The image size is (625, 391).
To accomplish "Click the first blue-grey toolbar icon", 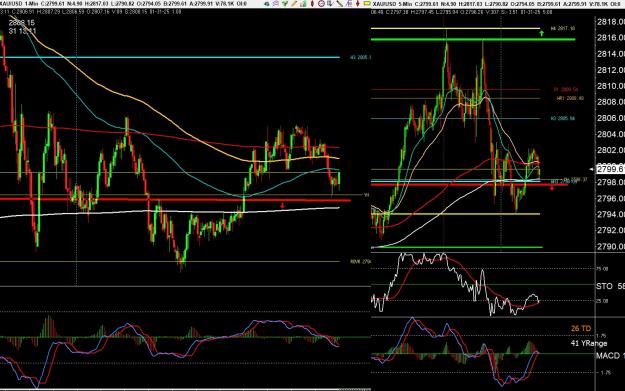I will pos(267,4).
